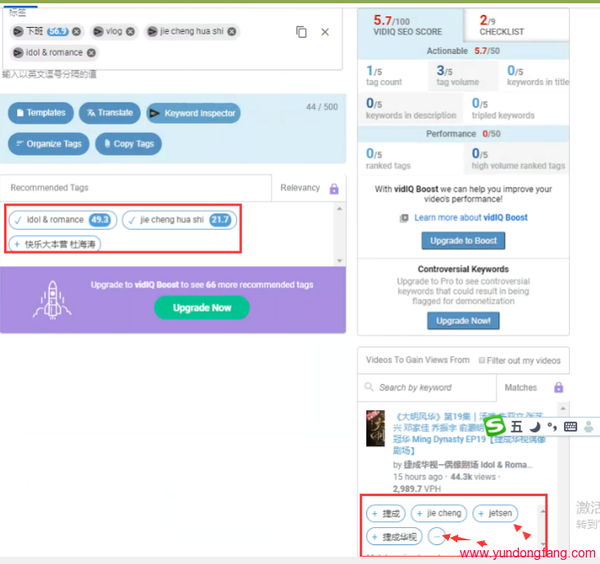The width and height of the screenshot is (600, 564).
Task: Toggle recommended tag jie cheng hua shi
Action: pyautogui.click(x=179, y=220)
